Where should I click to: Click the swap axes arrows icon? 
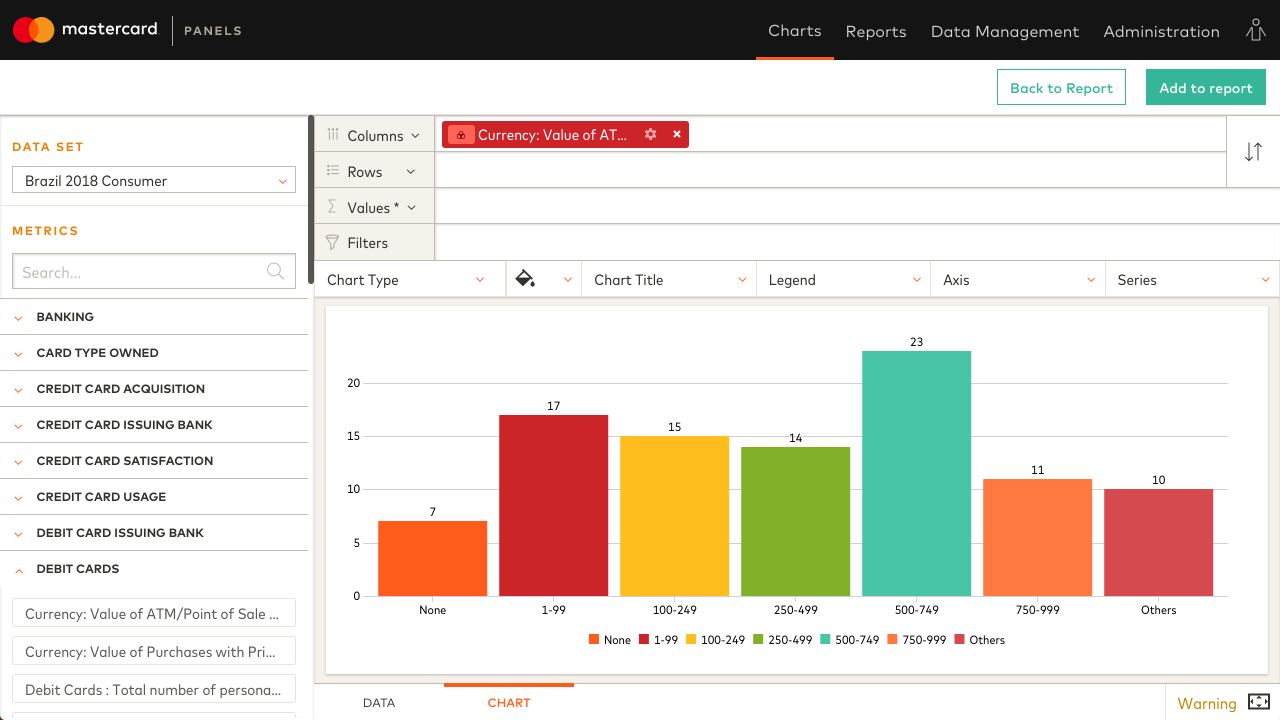click(x=1253, y=152)
